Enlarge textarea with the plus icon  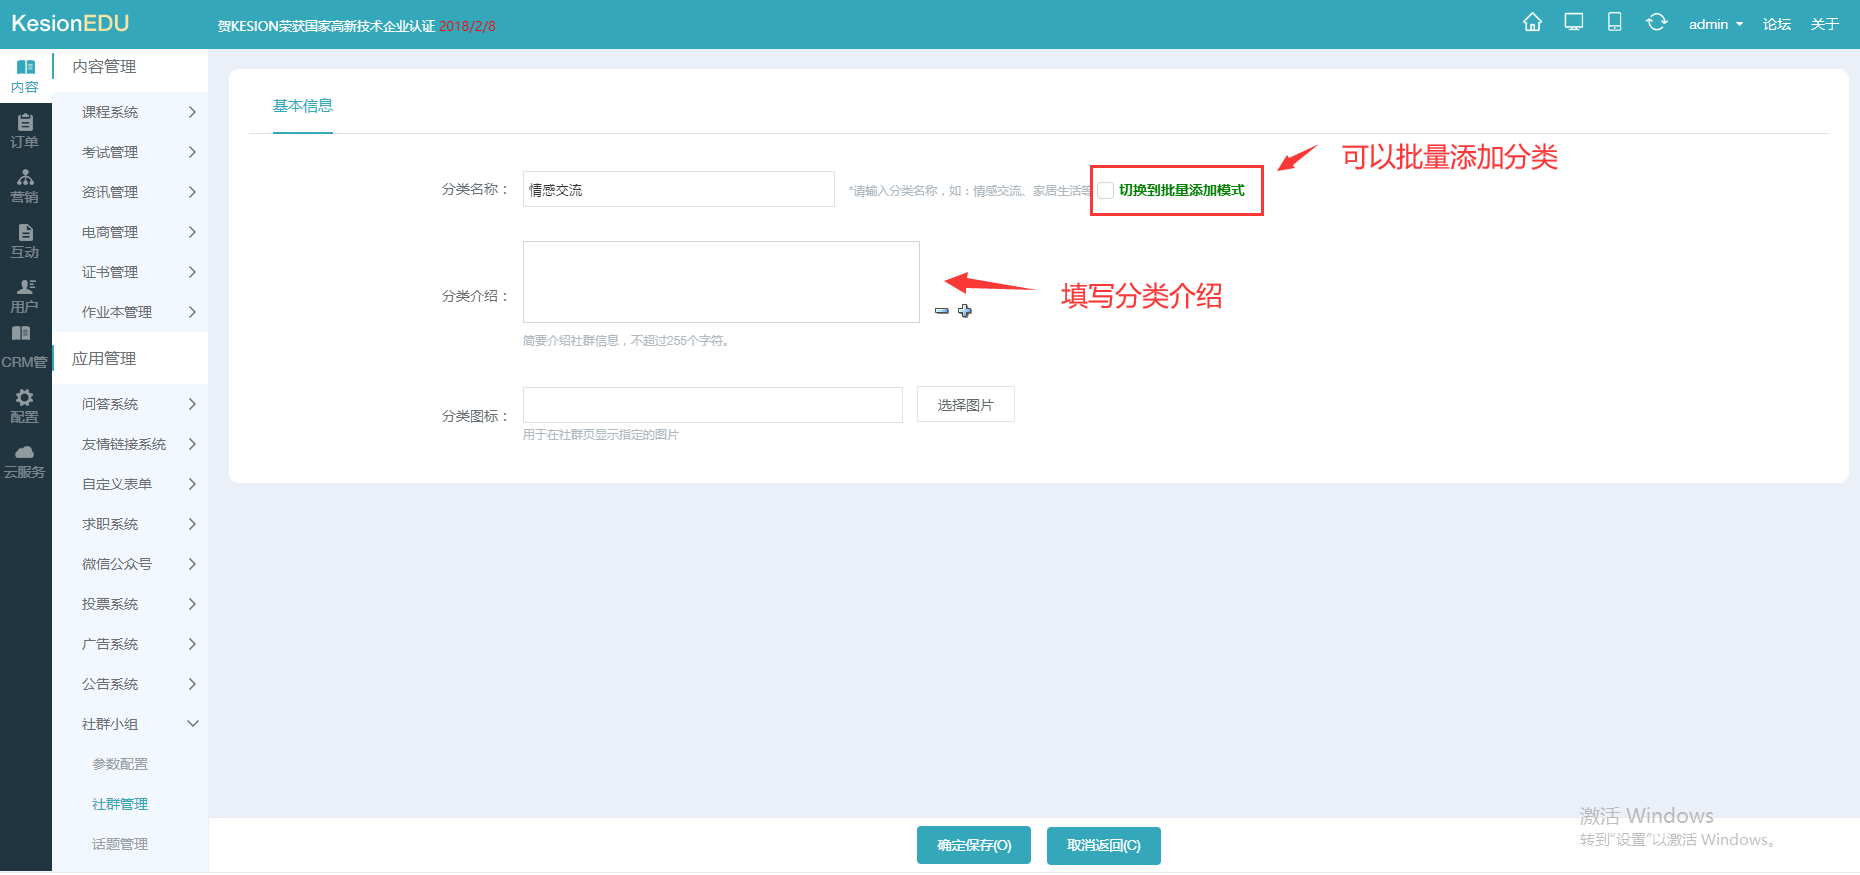965,311
